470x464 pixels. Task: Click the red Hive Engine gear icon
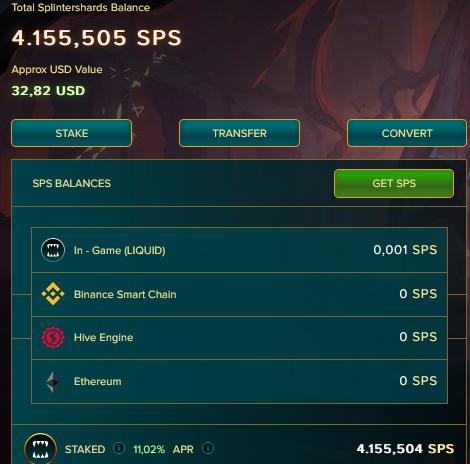[53, 337]
